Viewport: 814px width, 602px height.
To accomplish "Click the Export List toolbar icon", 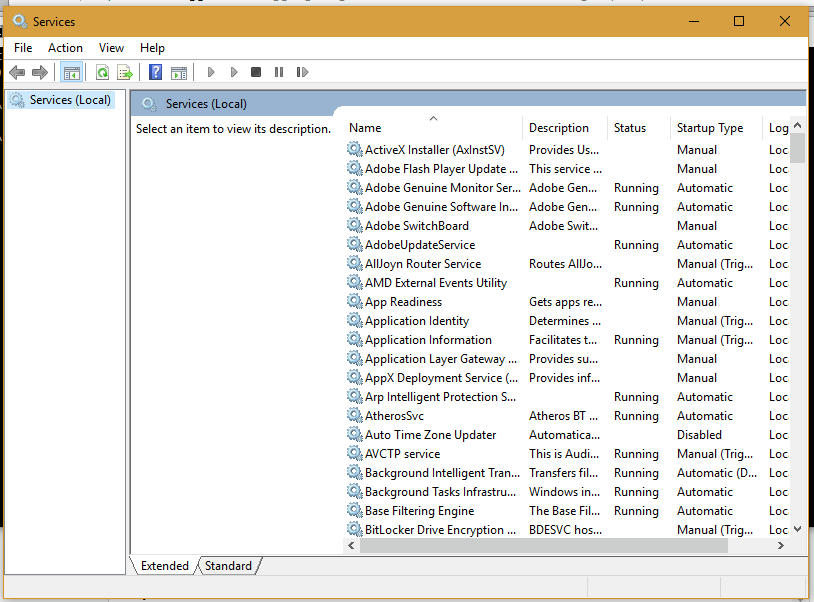I will pos(125,72).
